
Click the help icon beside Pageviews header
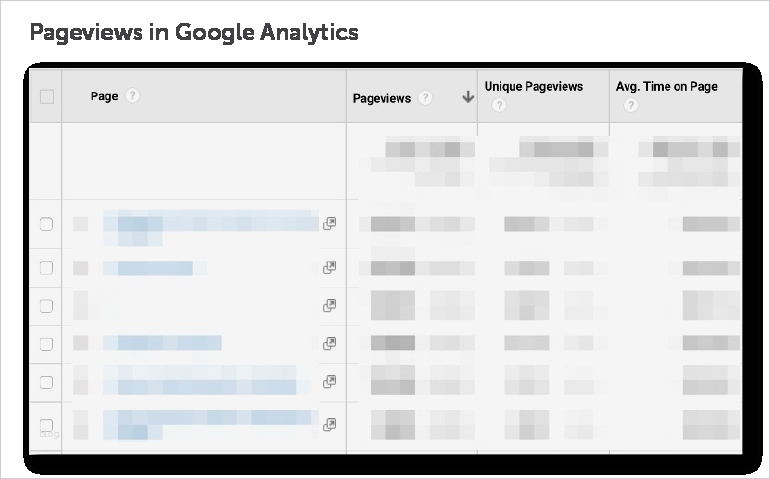(x=426, y=98)
